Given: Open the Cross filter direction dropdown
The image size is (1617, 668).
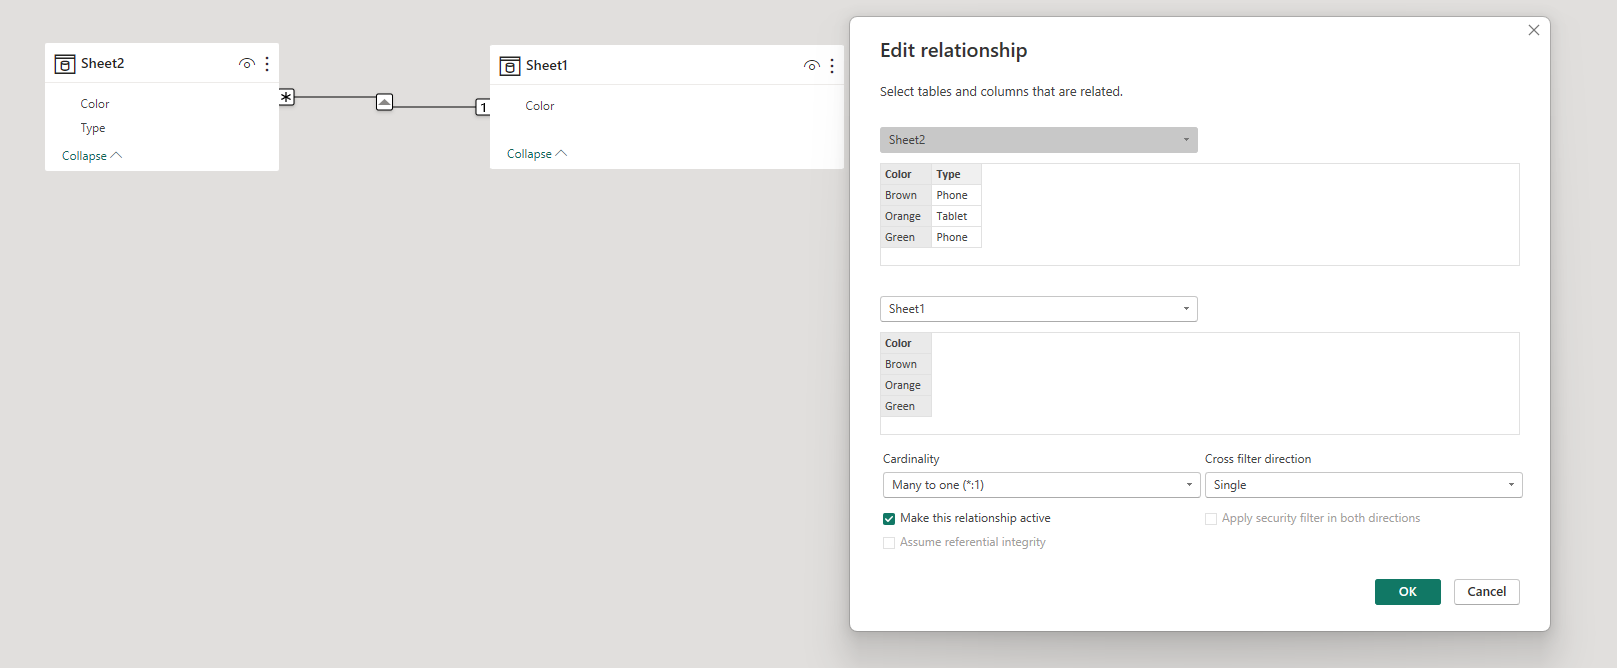Looking at the screenshot, I should (x=1364, y=485).
